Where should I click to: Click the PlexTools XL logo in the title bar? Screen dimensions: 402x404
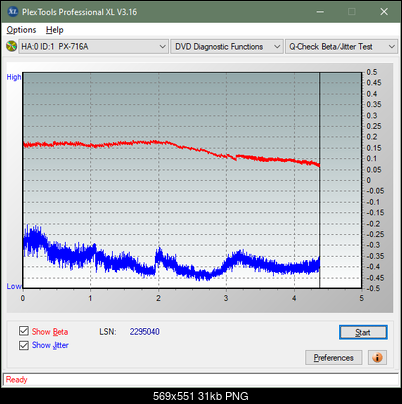pos(13,12)
